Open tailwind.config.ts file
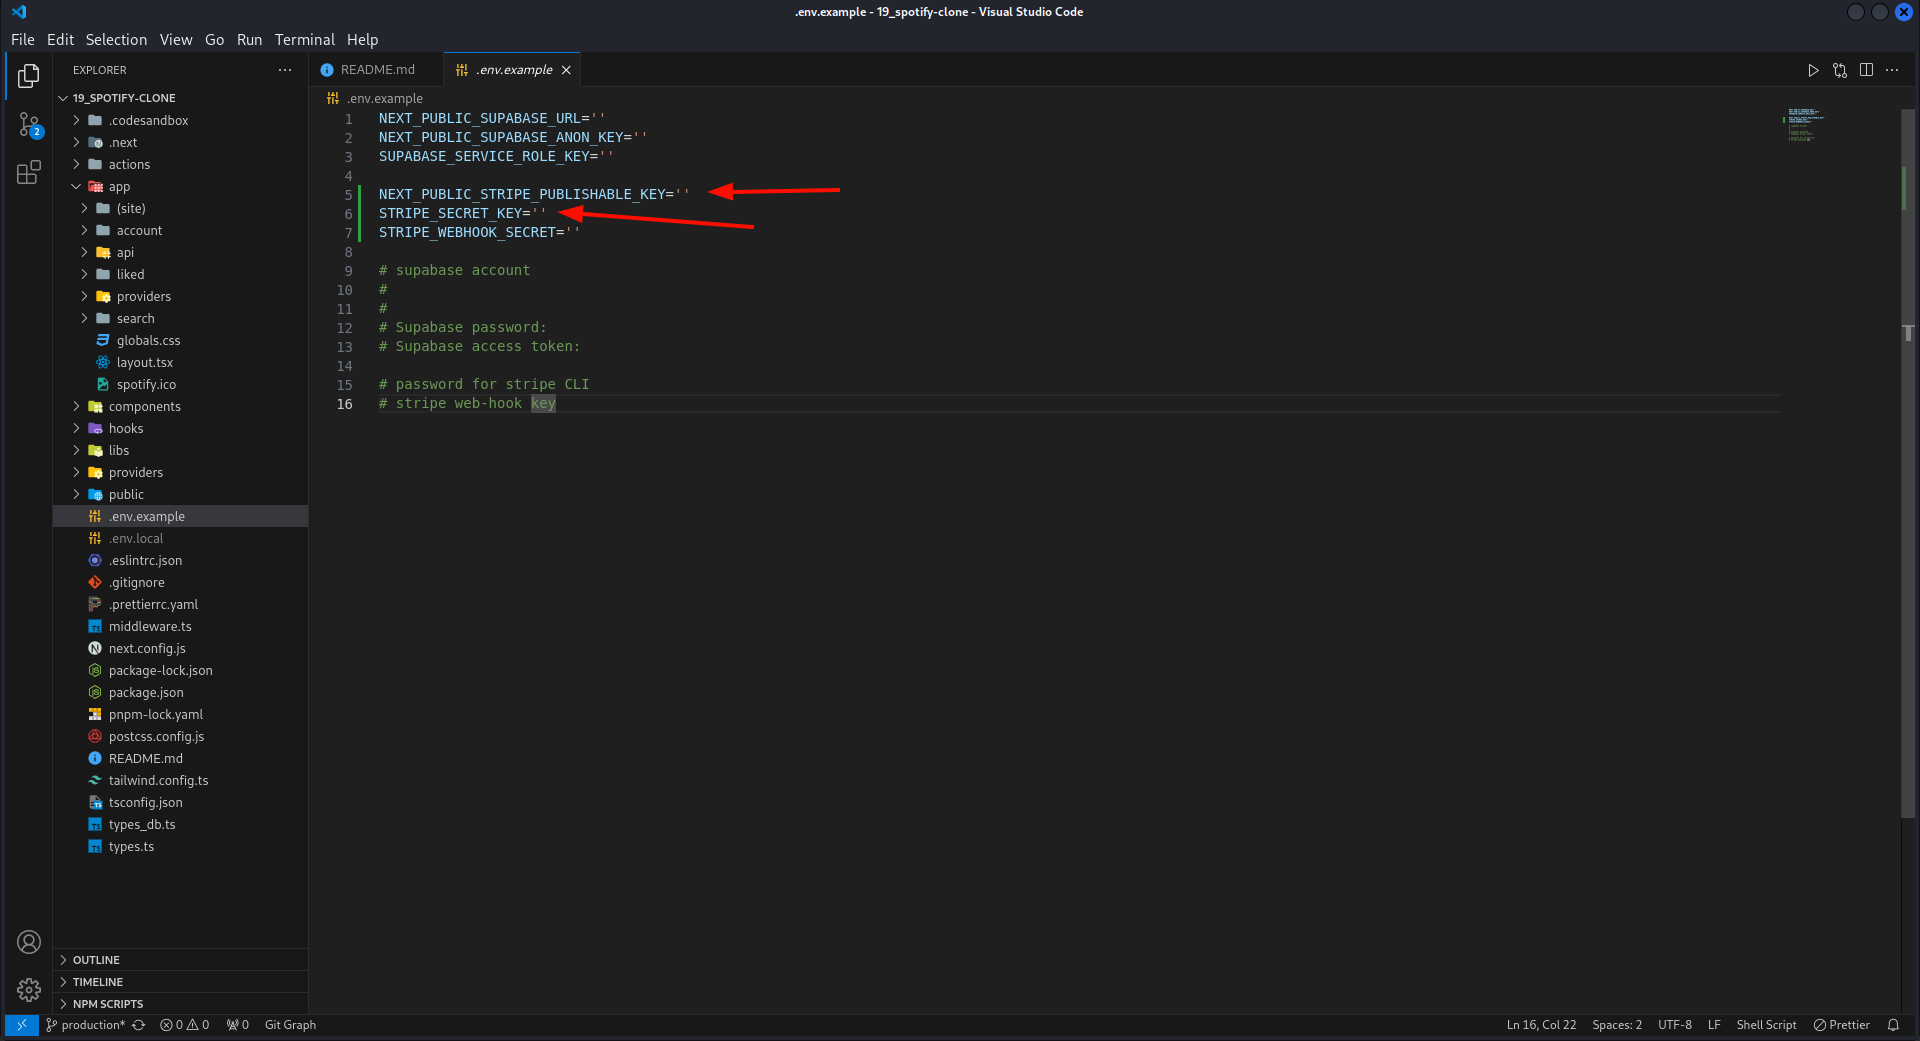This screenshot has width=1920, height=1041. 180,780
